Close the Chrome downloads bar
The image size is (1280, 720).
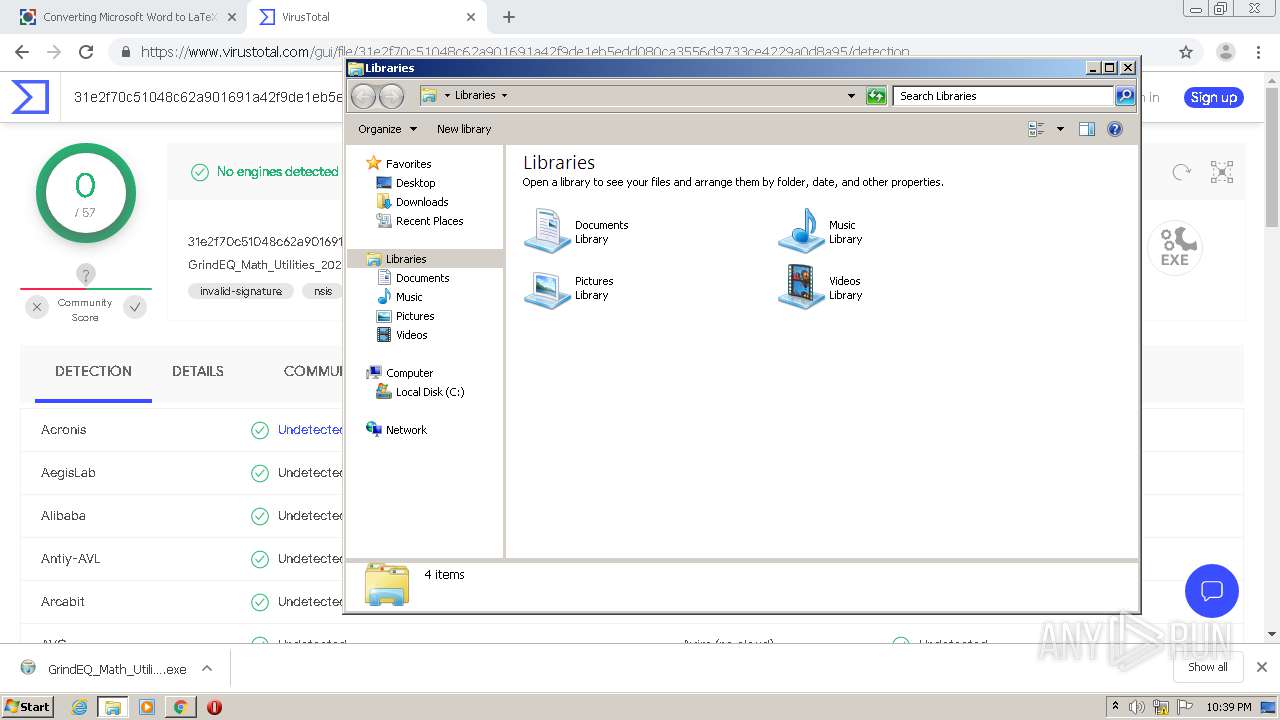click(1261, 667)
